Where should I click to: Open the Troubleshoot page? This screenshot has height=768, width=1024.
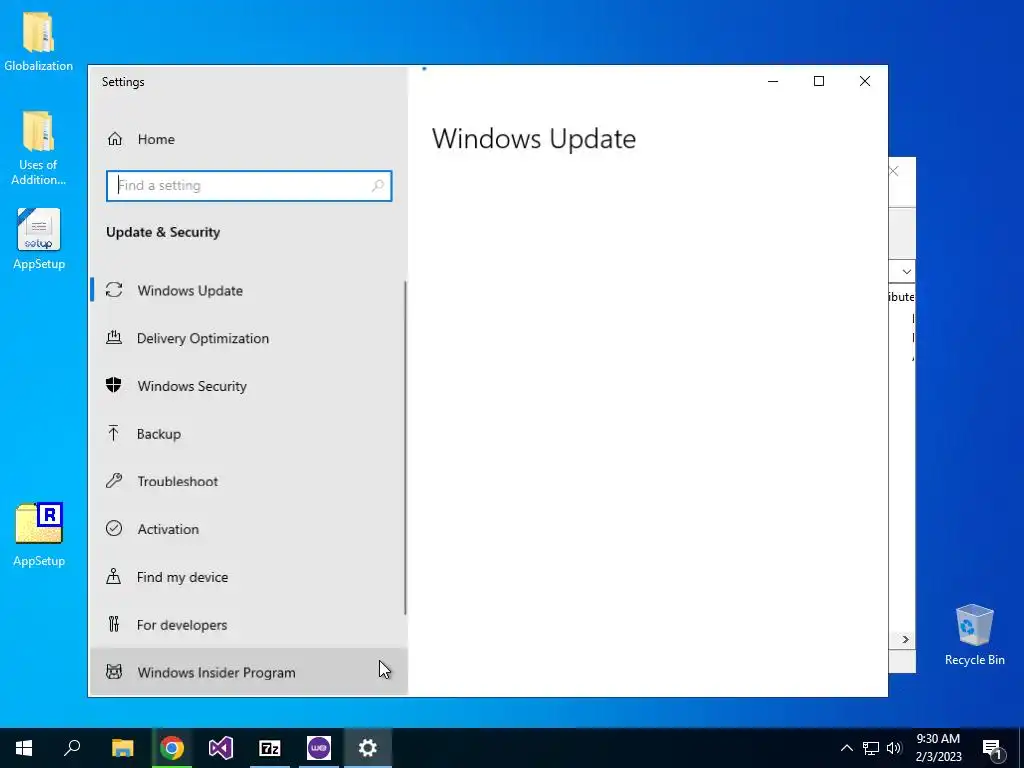point(248,481)
